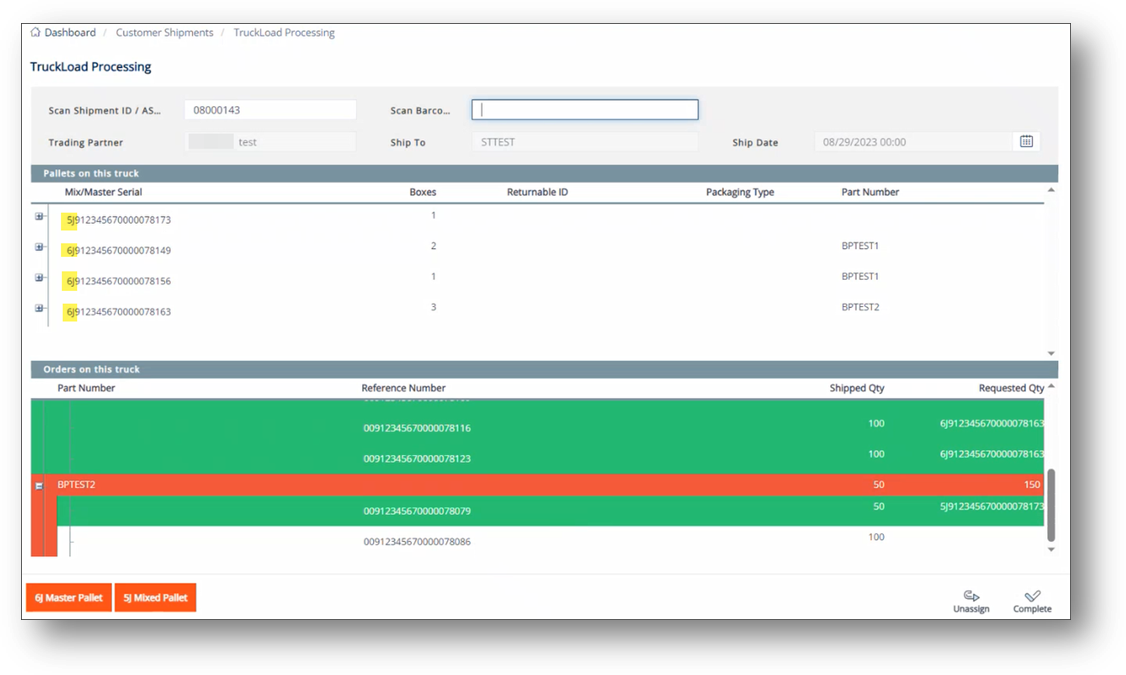Screen dimensions: 1126x675
Task: Expand pallet 6J912345670000078163 row
Action: (x=39, y=308)
